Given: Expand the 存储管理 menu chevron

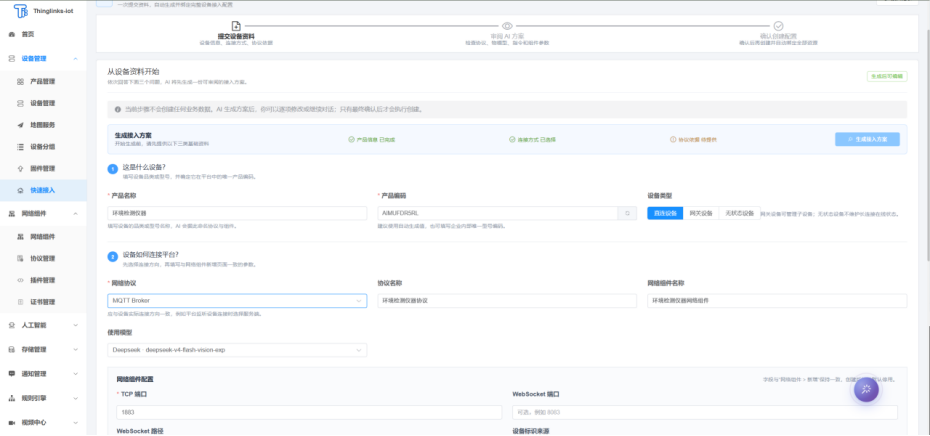Looking at the screenshot, I should [x=75, y=349].
